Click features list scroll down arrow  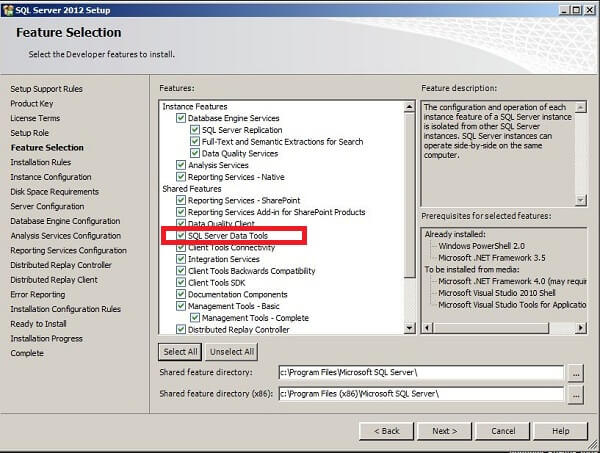pos(409,328)
